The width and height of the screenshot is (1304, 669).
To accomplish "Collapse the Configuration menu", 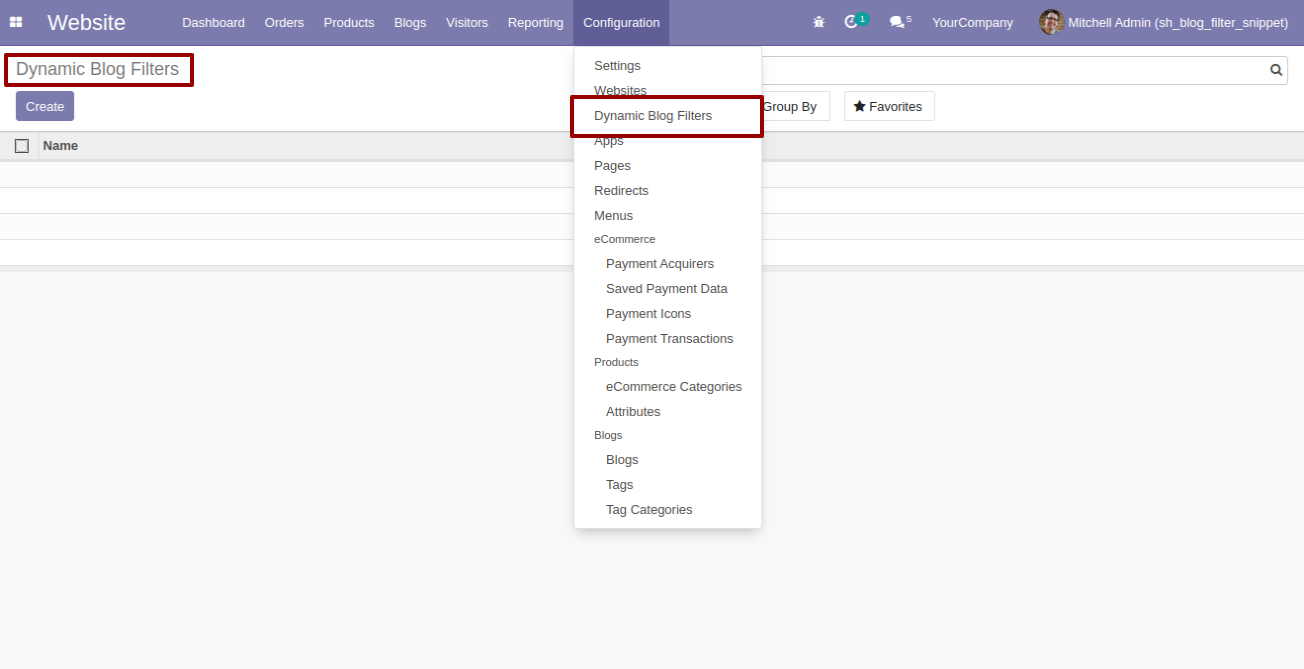I will click(x=621, y=22).
